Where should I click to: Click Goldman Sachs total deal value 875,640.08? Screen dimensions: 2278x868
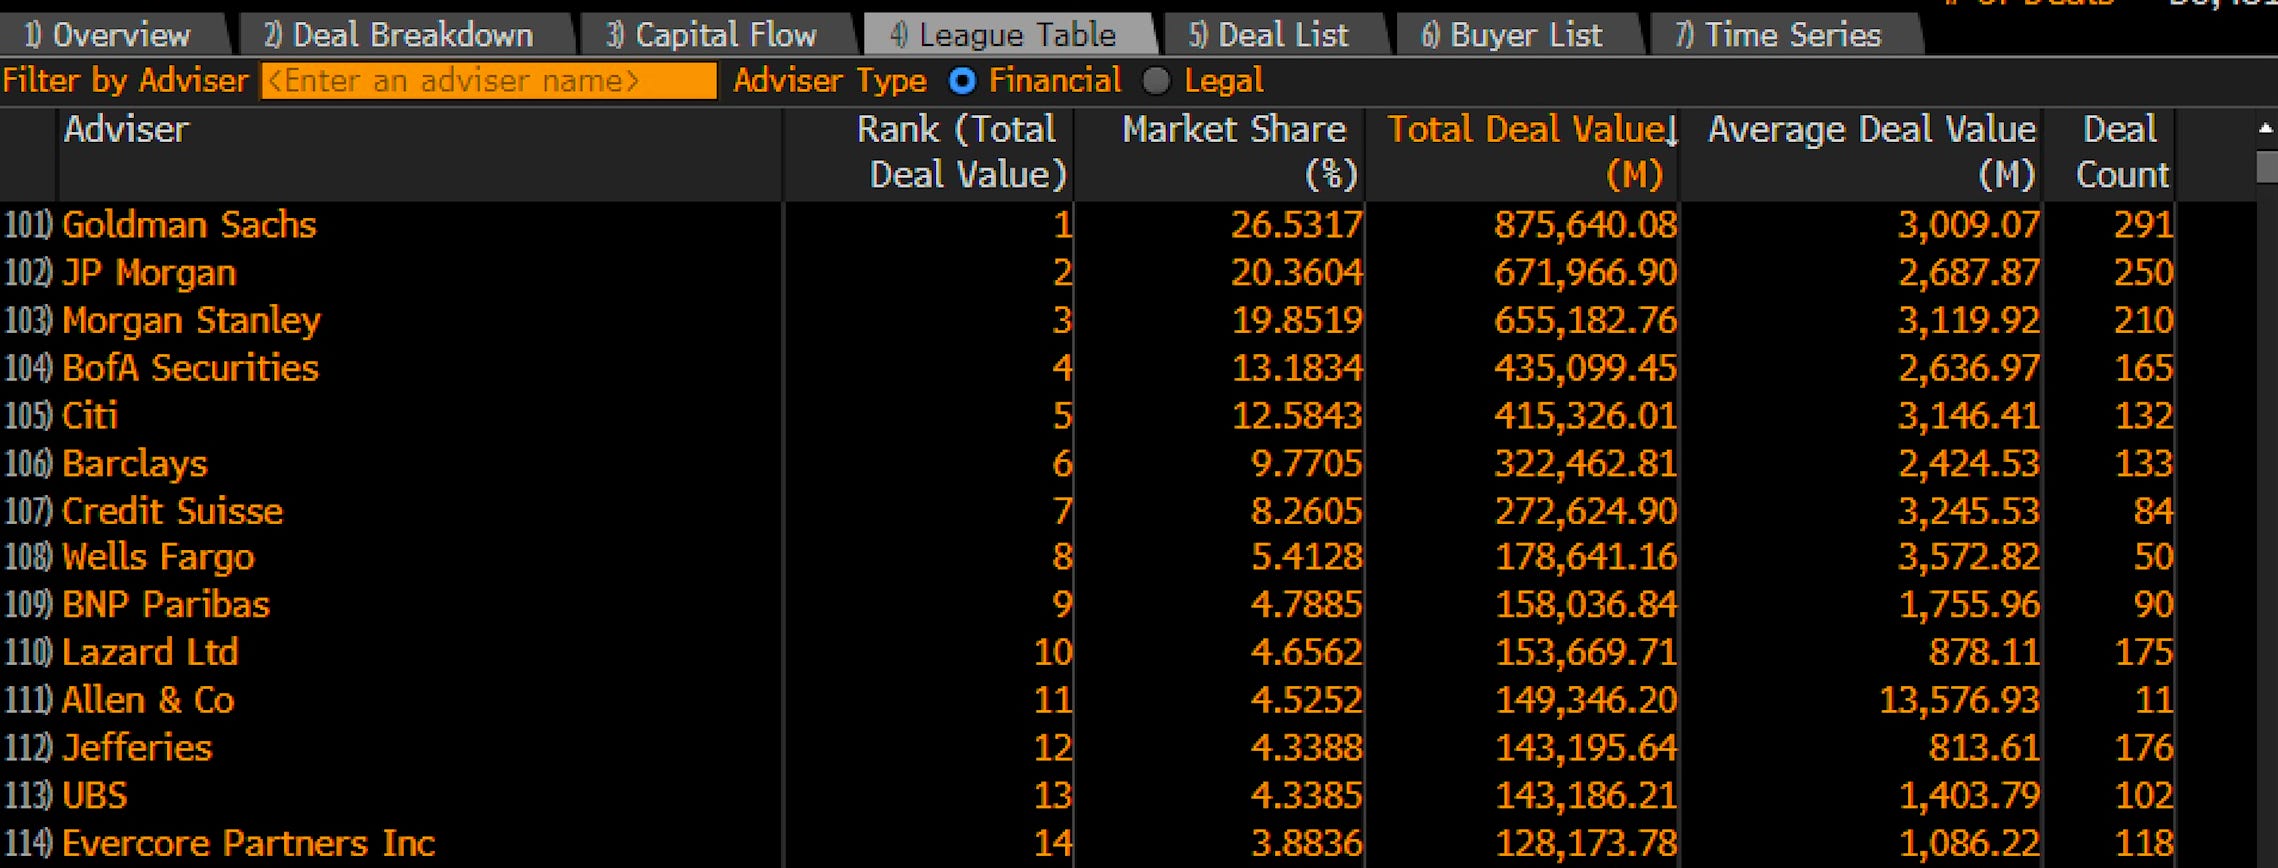tap(1585, 225)
